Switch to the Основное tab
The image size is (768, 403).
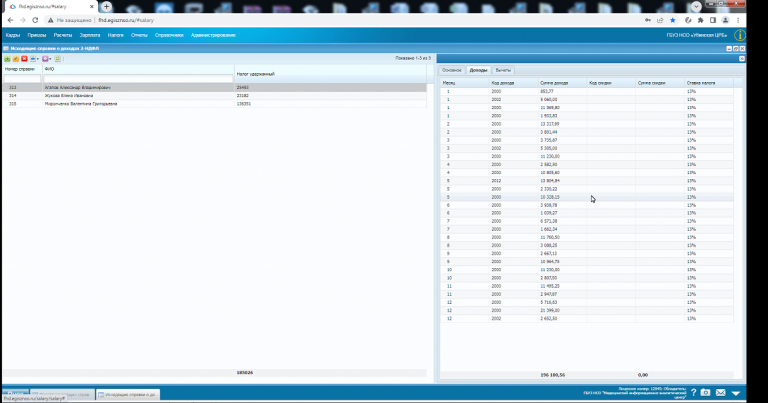452,70
